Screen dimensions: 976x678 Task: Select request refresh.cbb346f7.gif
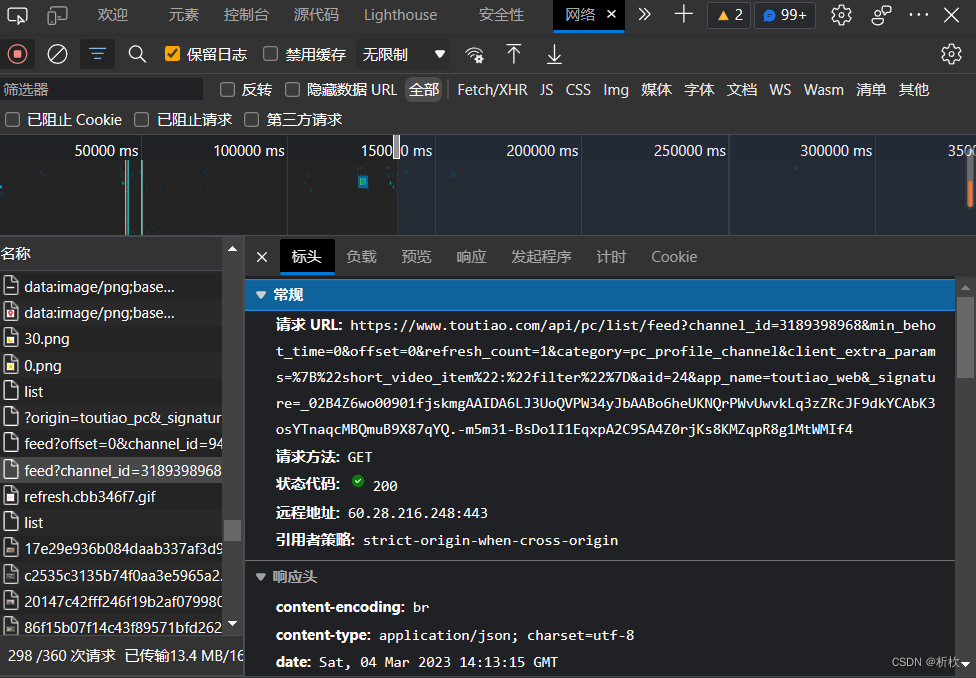(111, 497)
